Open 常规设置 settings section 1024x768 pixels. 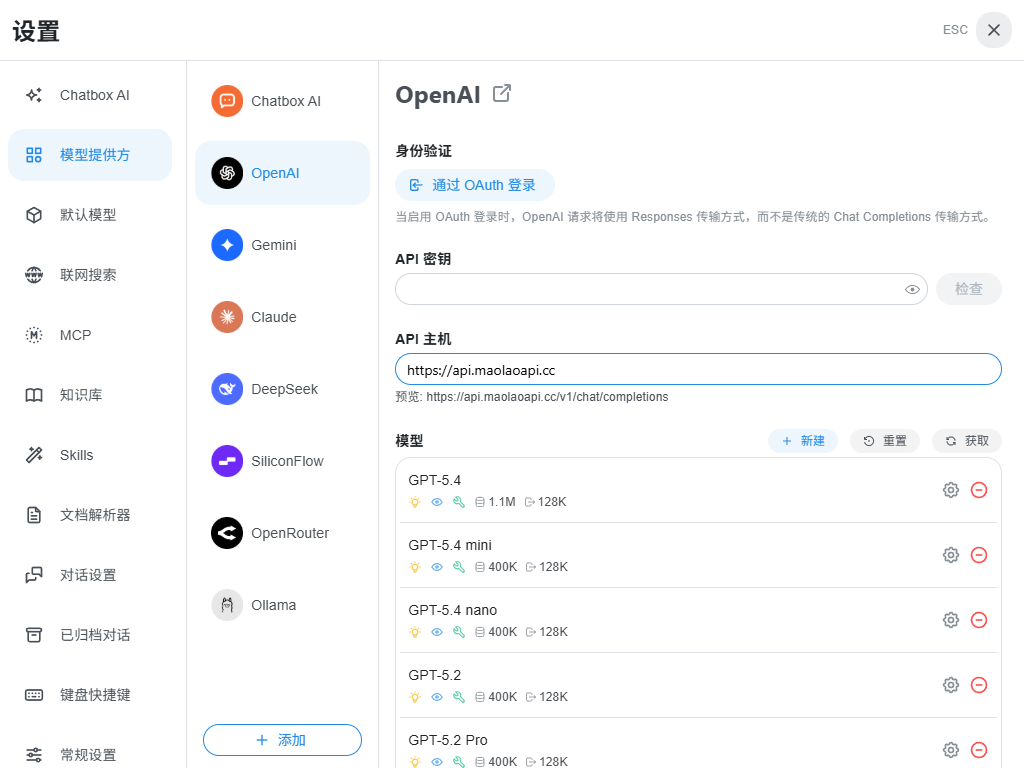pos(89,755)
